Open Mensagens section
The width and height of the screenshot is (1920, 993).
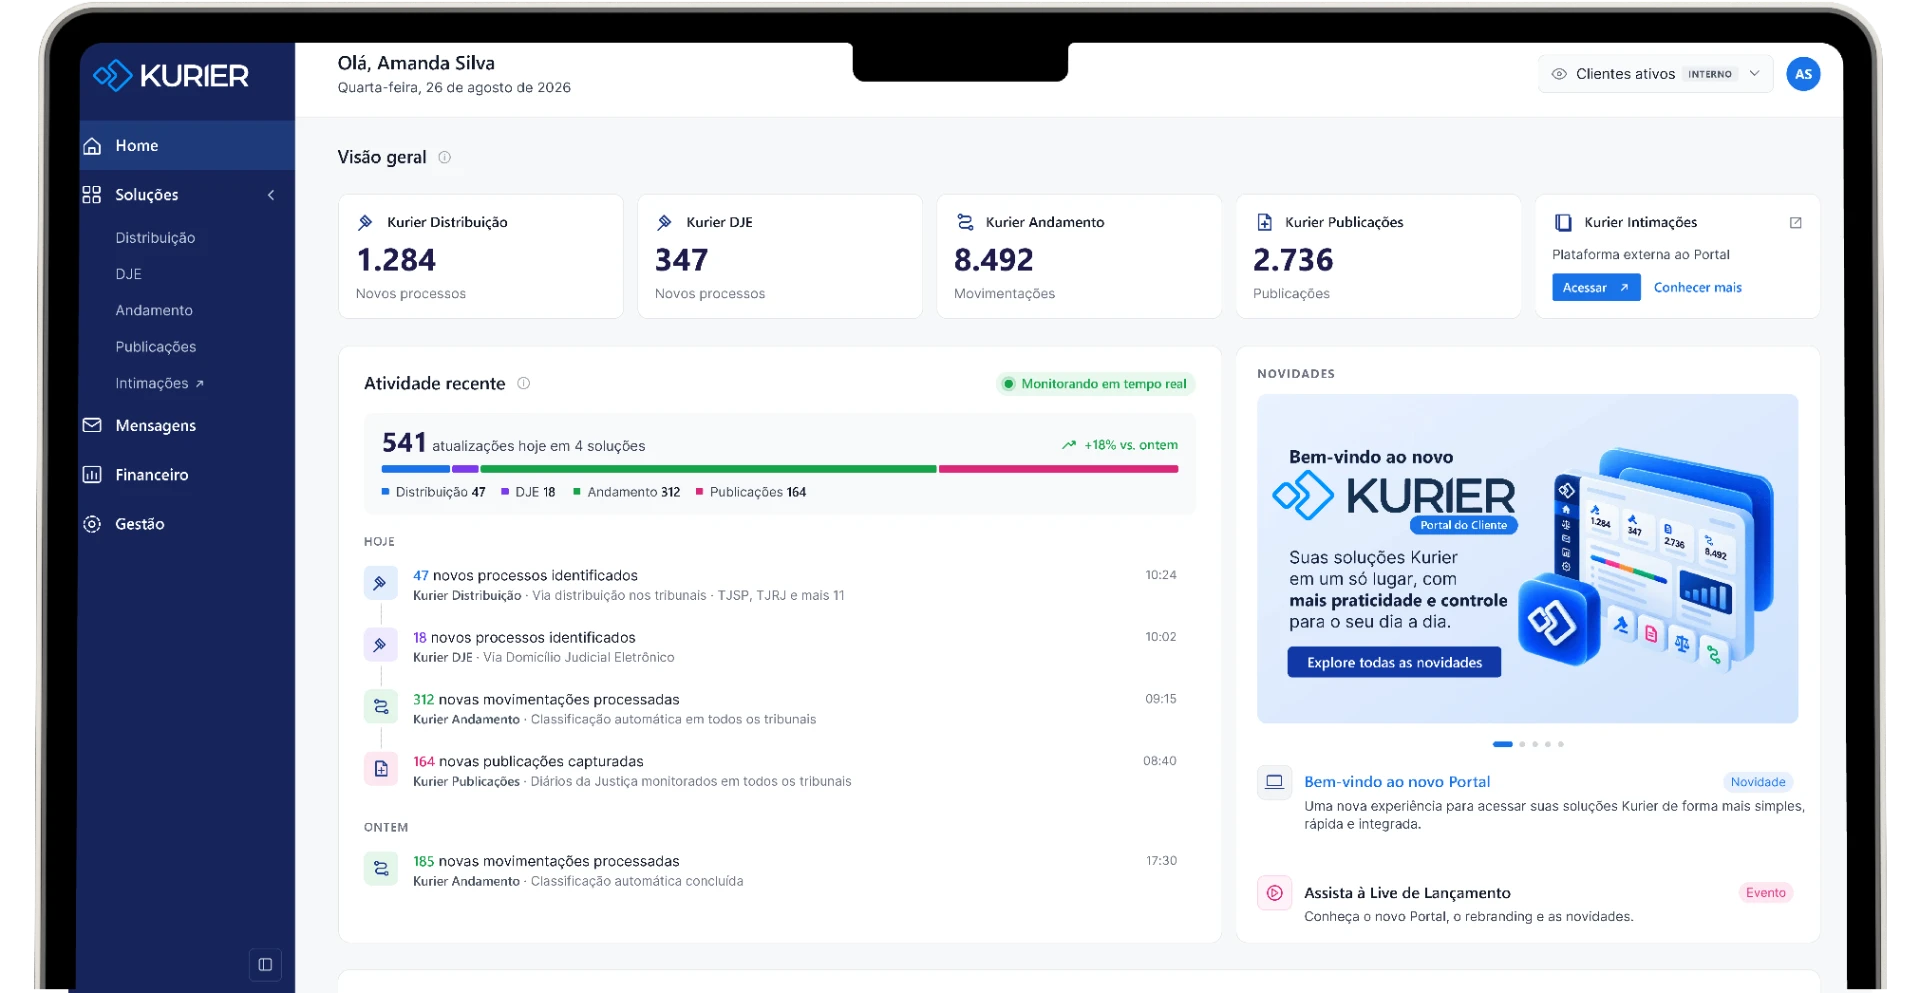(155, 426)
